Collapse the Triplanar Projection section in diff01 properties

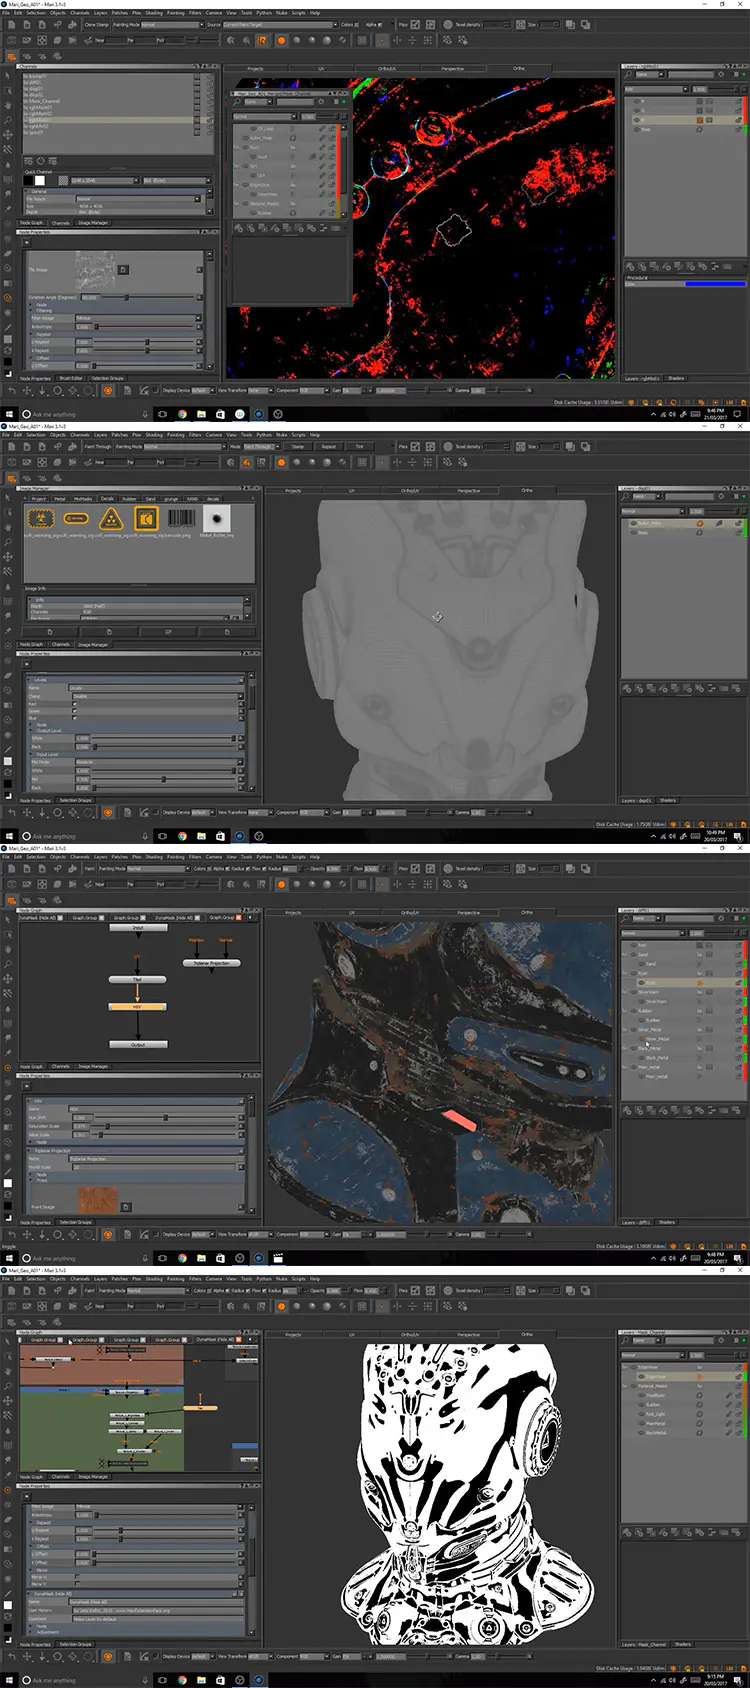[x=28, y=1150]
